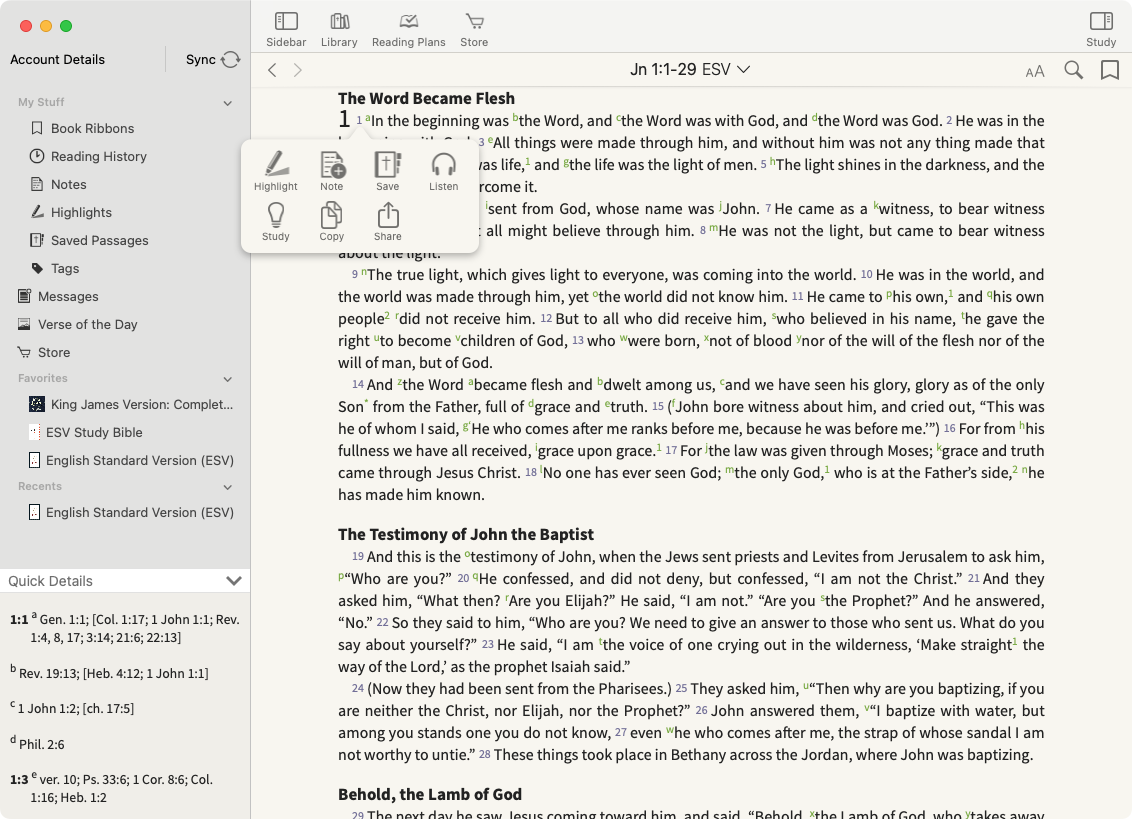
Task: Click verse number 1 in John
Action: pyautogui.click(x=359, y=121)
